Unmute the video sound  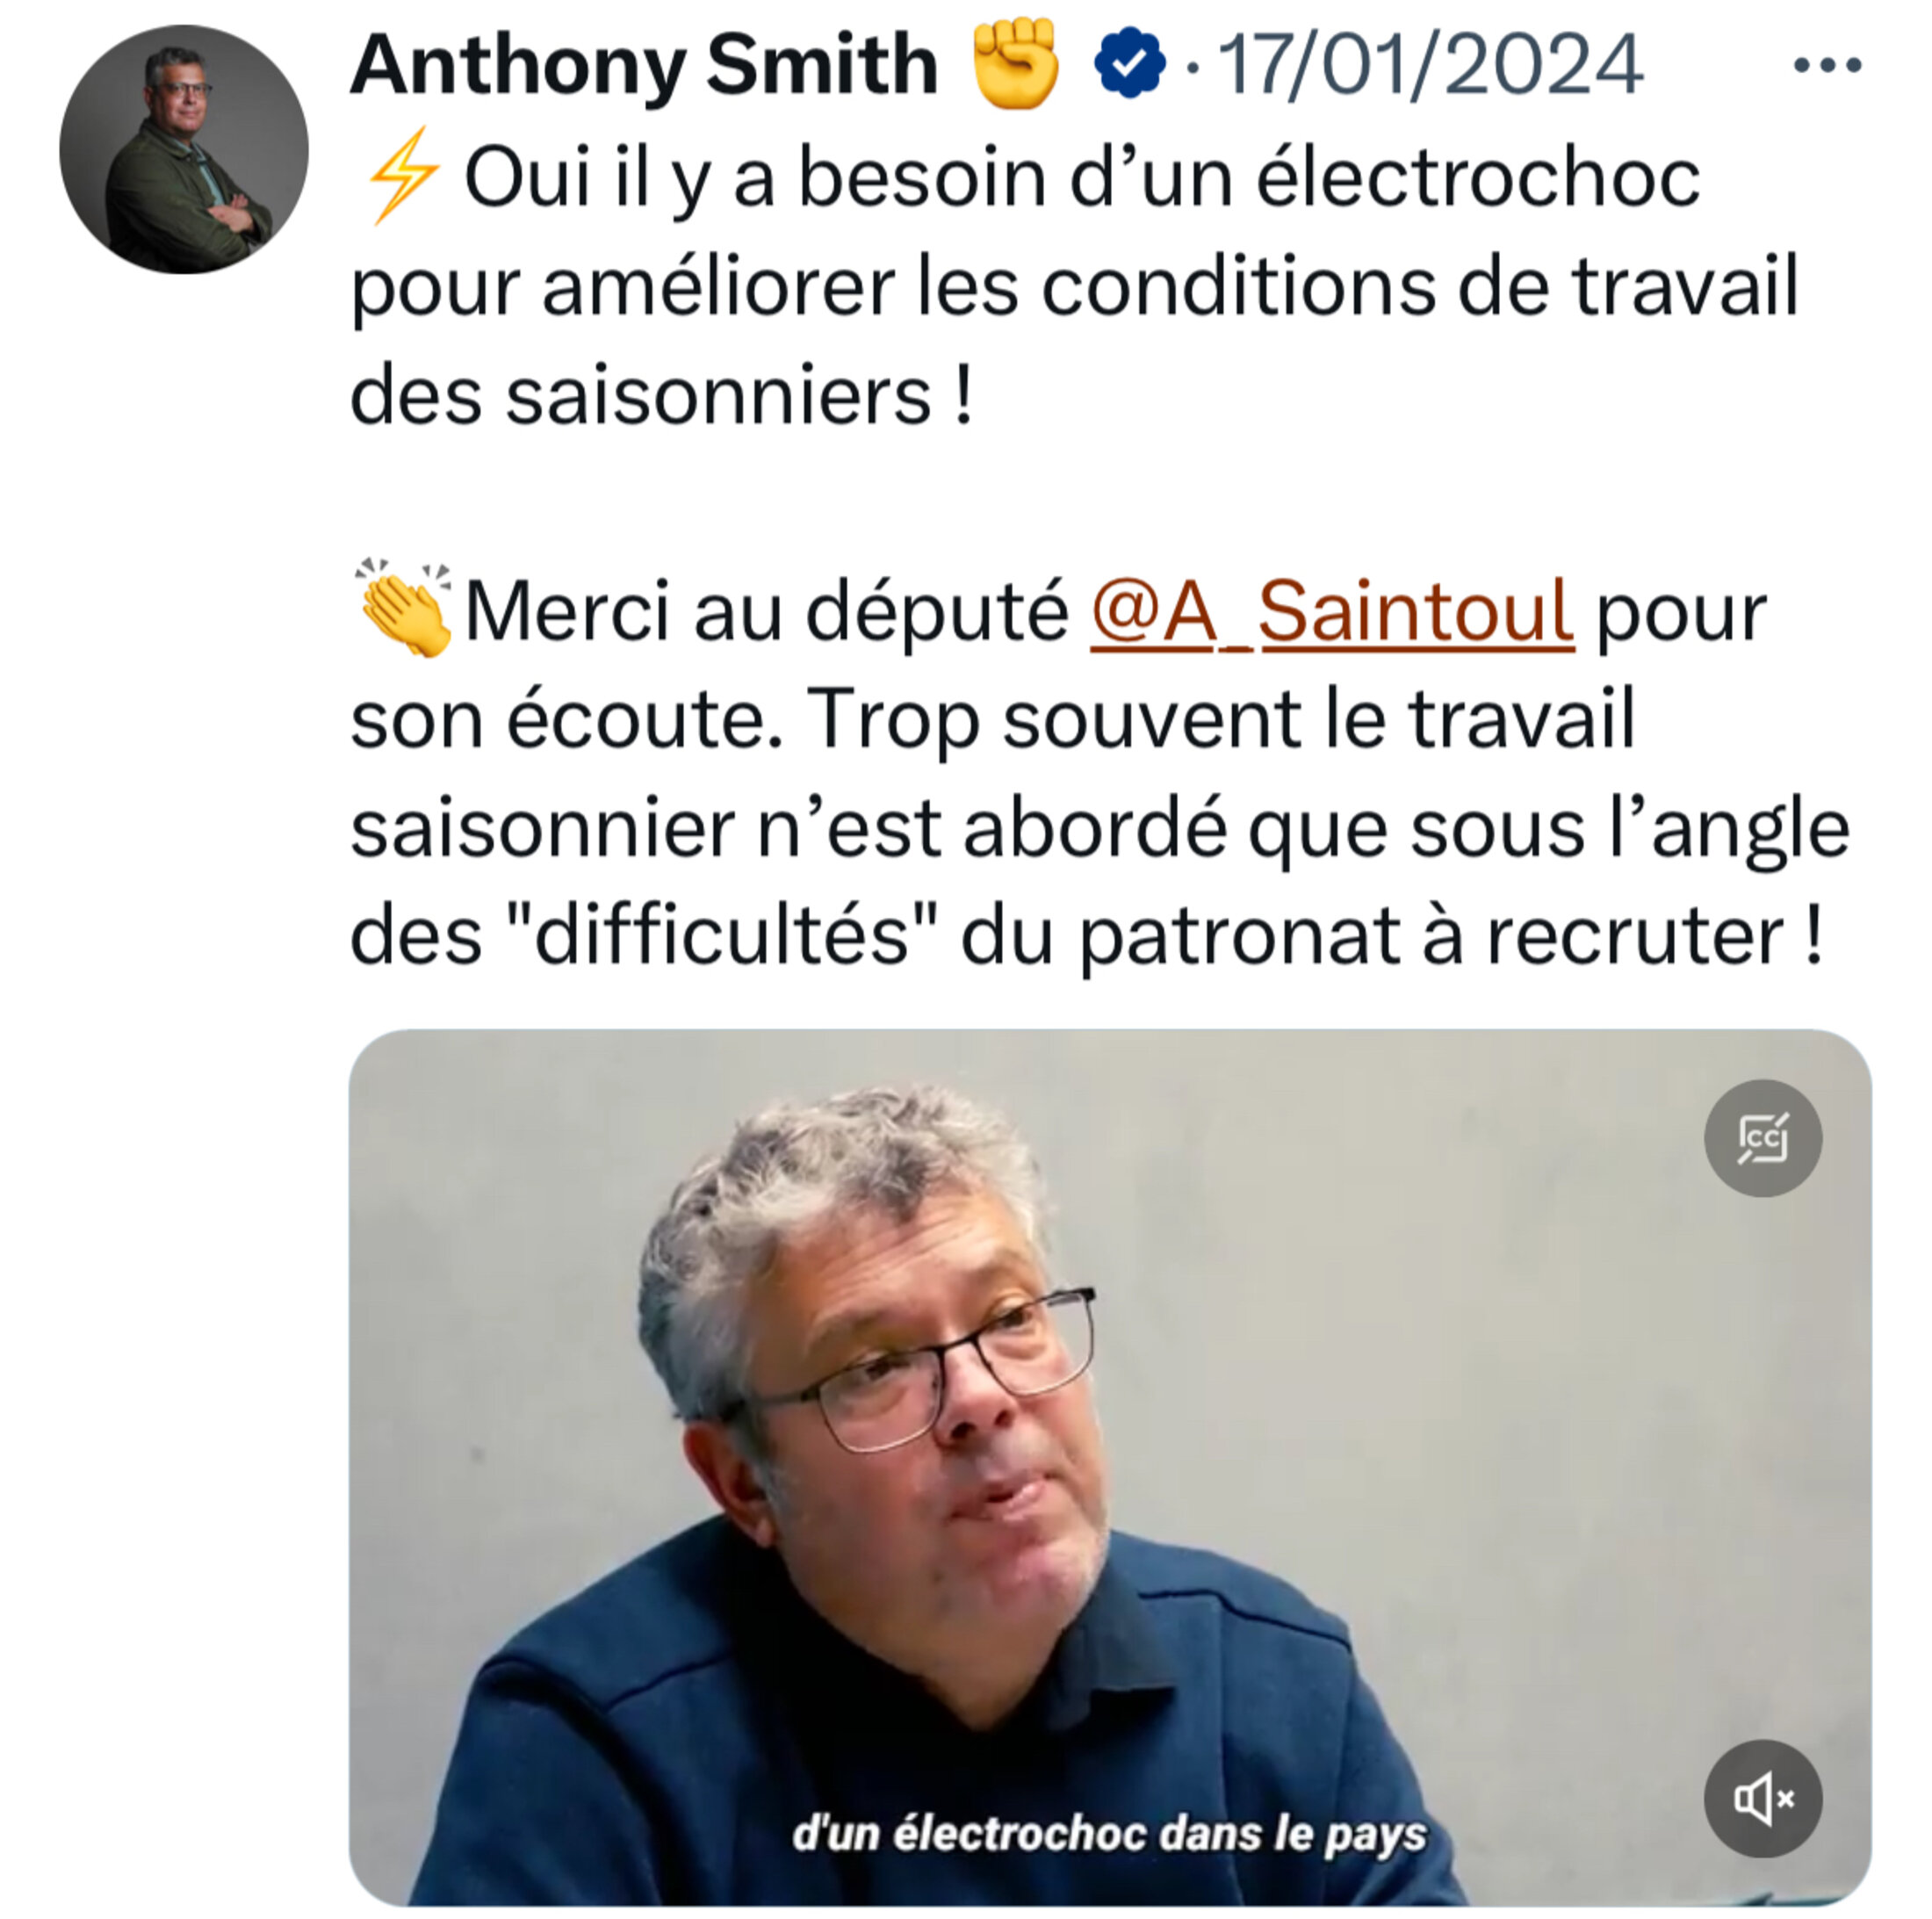pos(1762,1799)
